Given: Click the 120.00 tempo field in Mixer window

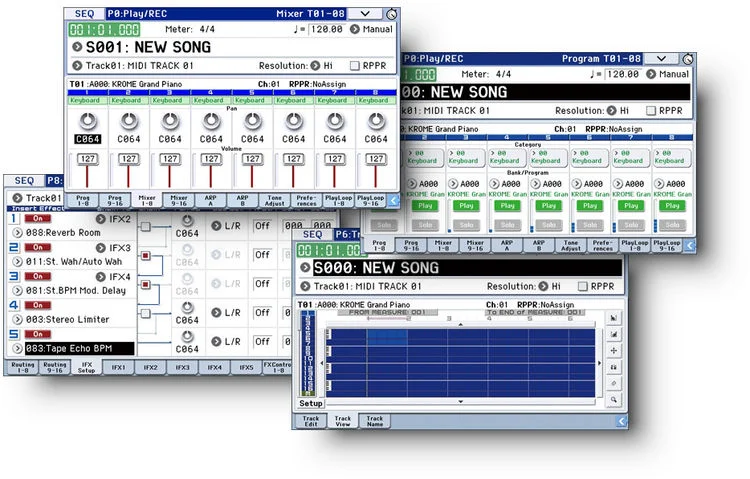Looking at the screenshot, I should tap(327, 29).
